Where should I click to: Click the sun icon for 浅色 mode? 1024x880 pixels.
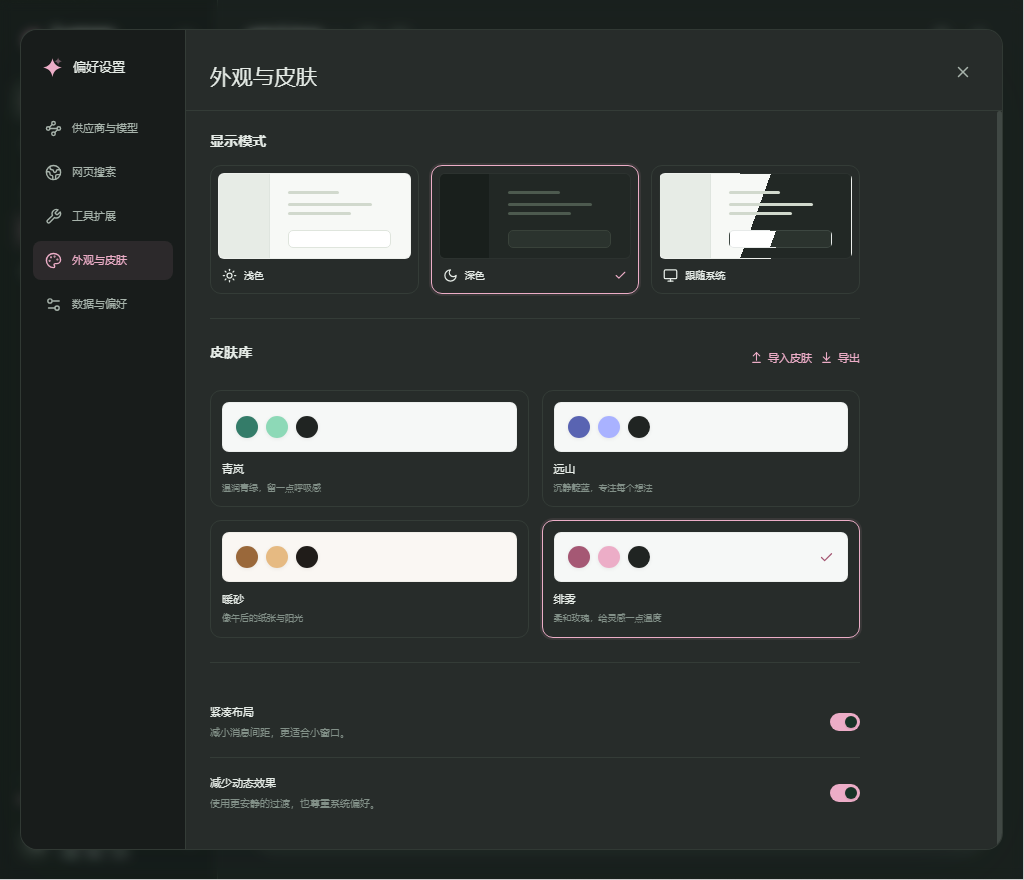229,275
